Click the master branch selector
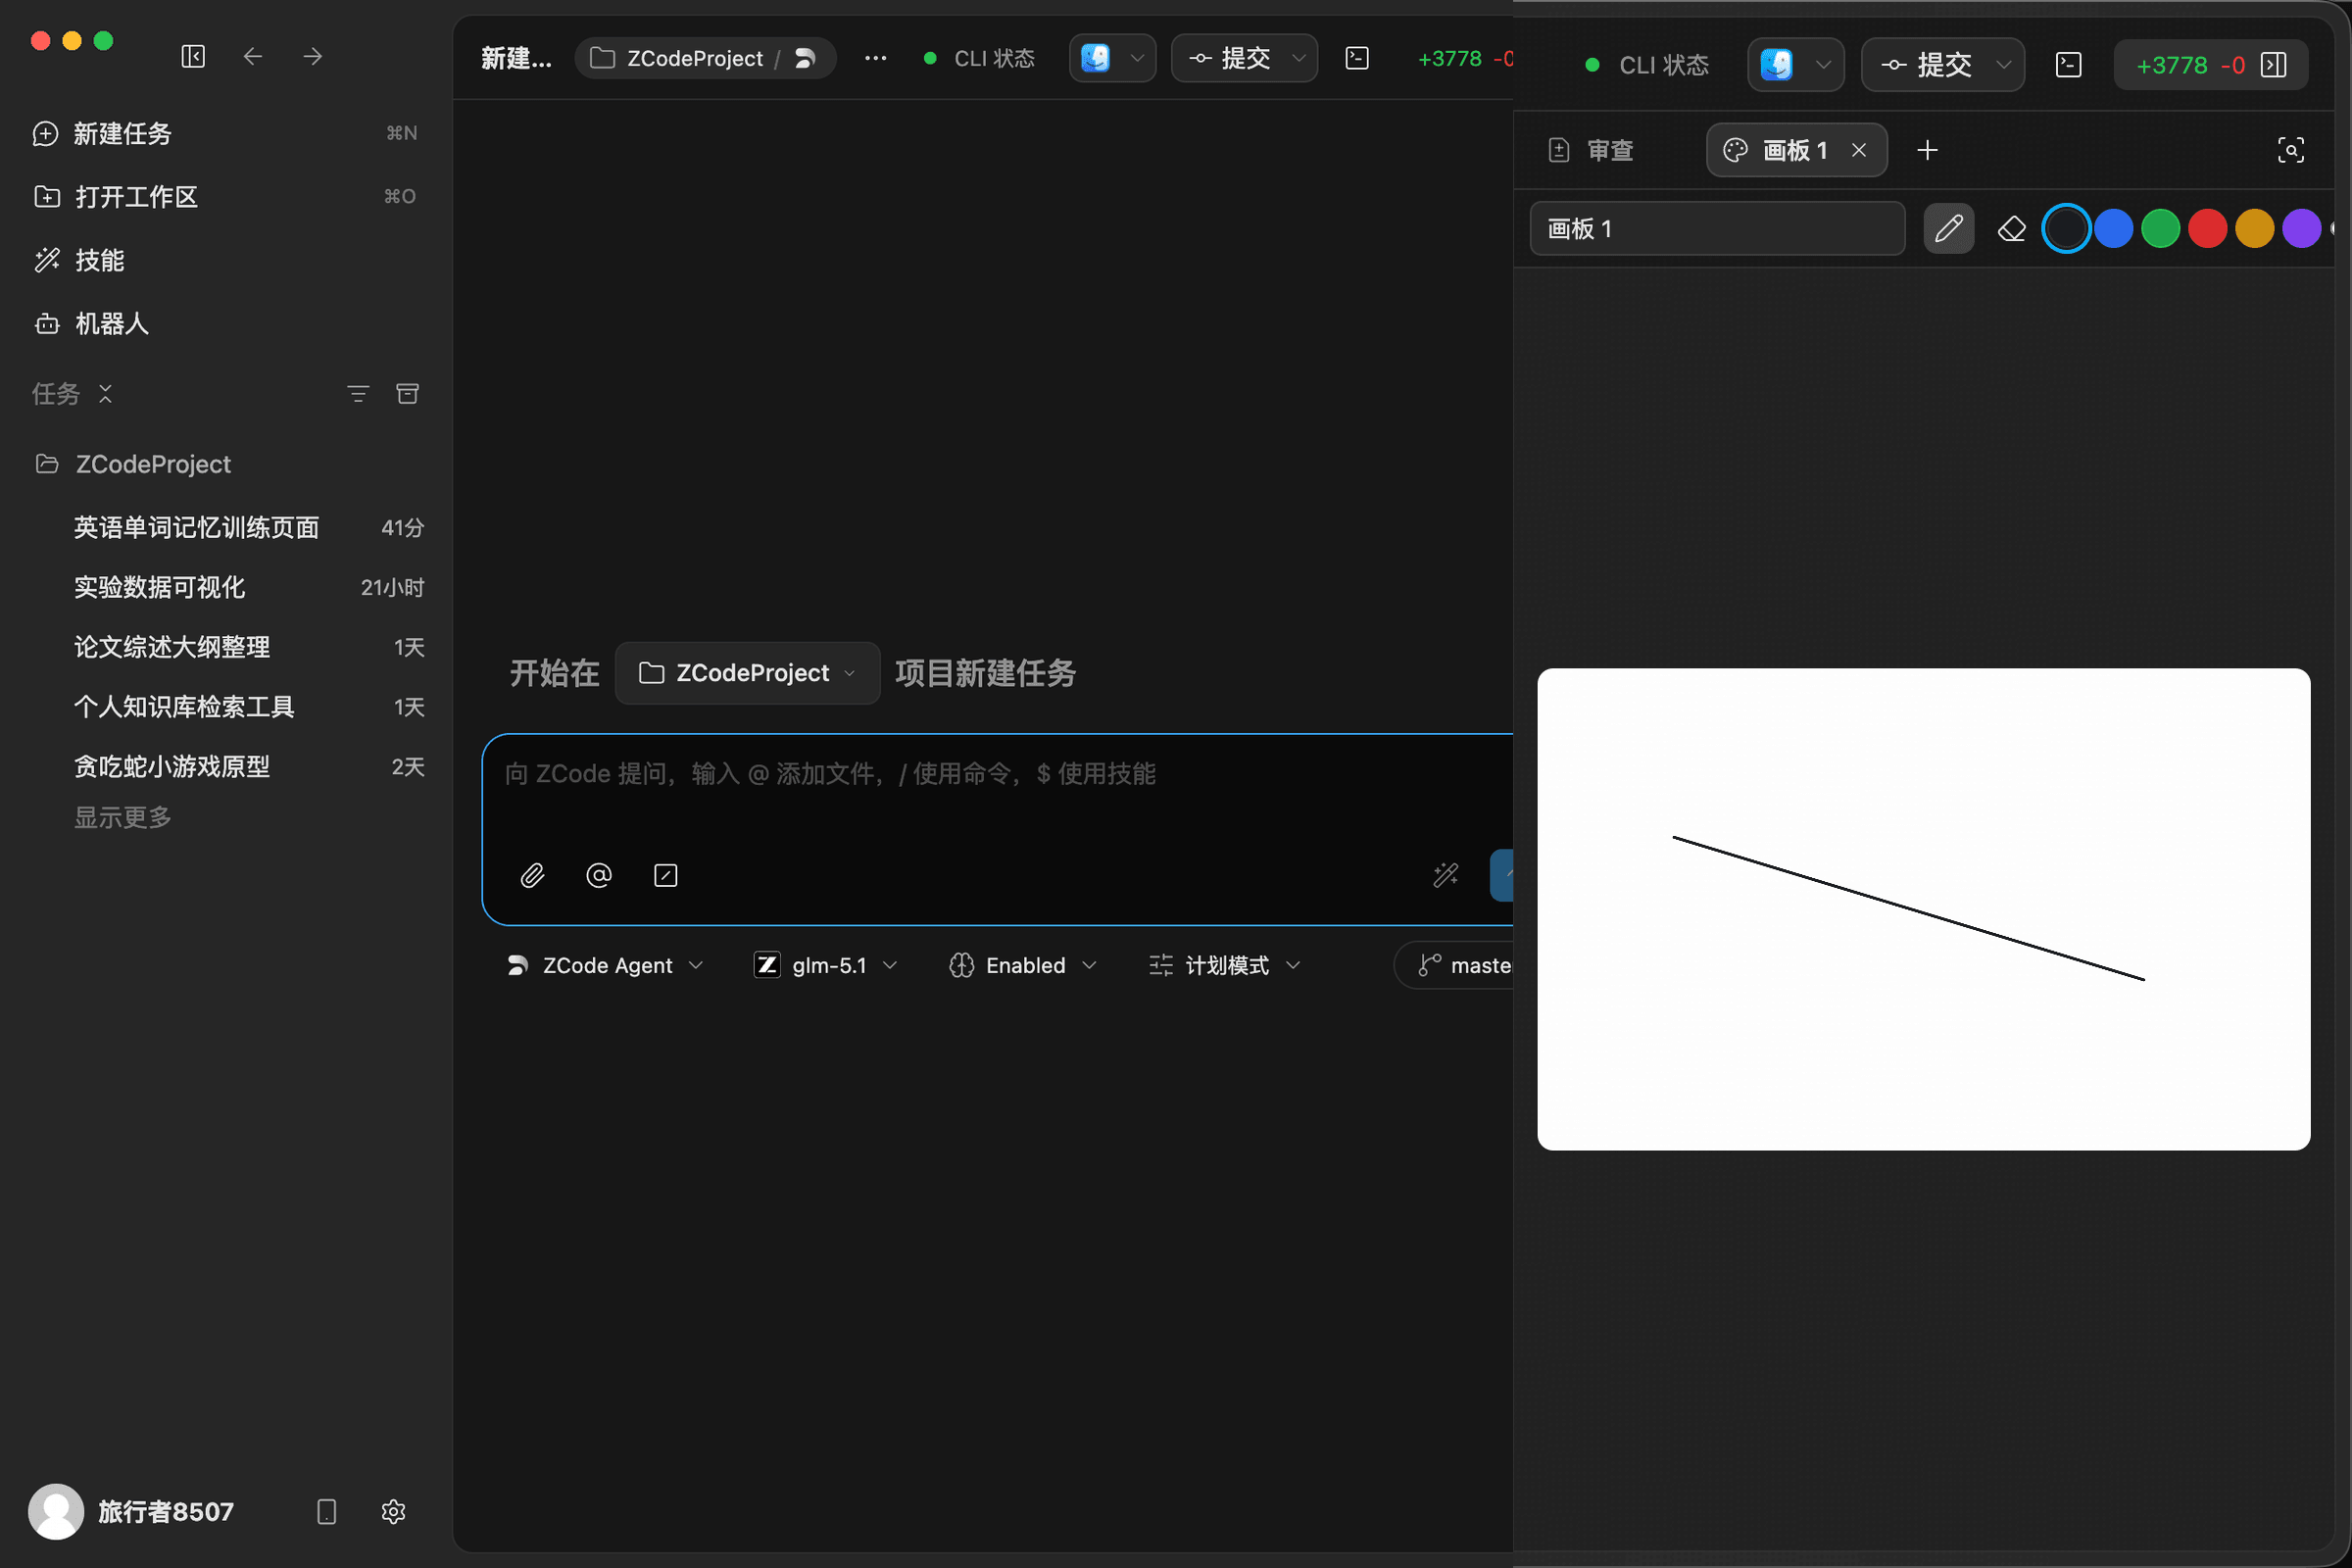2352x1568 pixels. [x=1455, y=965]
